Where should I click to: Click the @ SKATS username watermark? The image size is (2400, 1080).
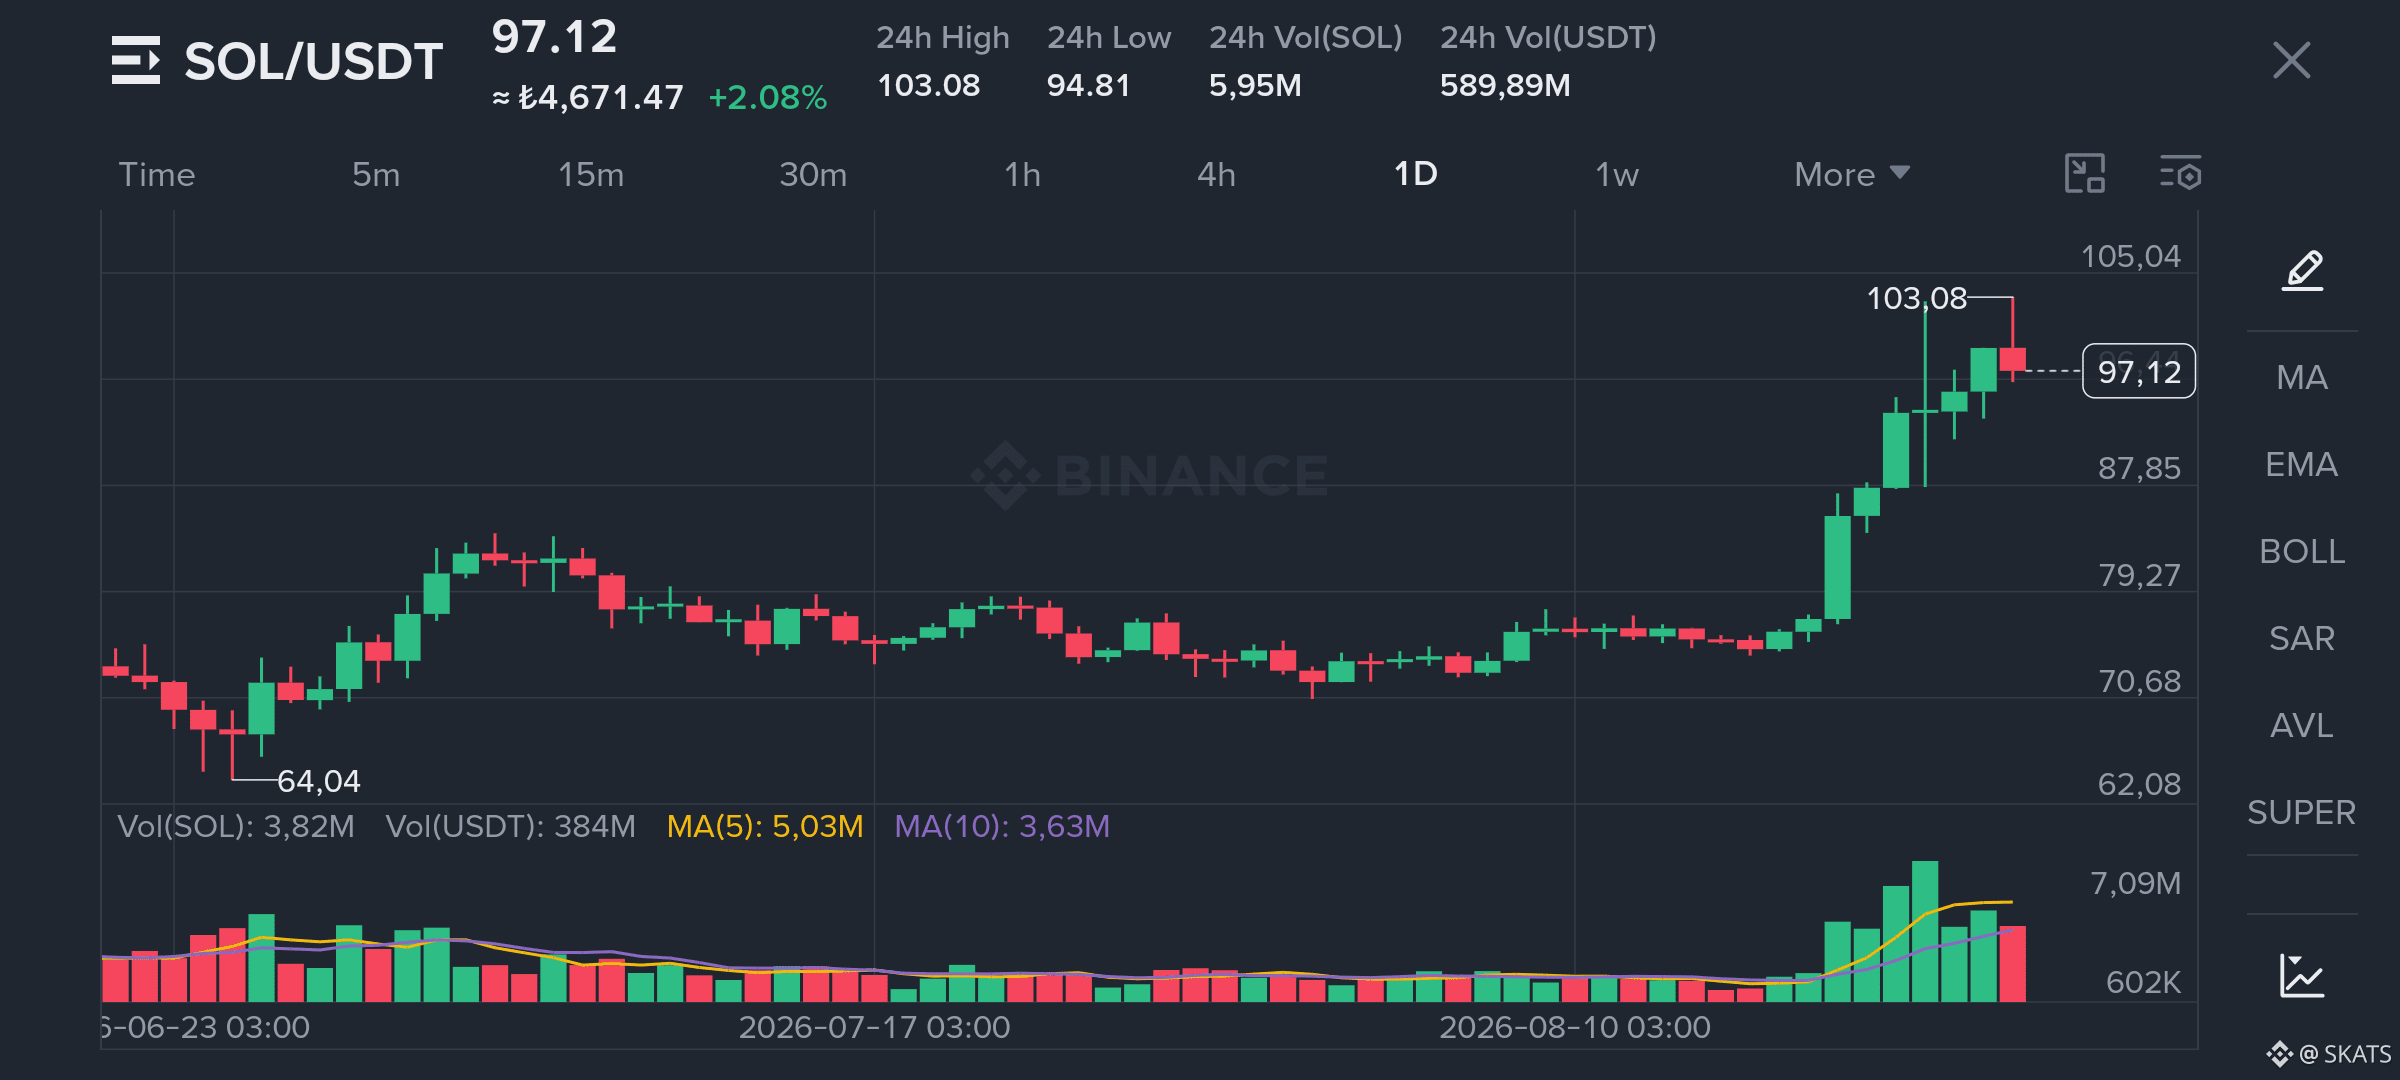pyautogui.click(x=2345, y=1054)
